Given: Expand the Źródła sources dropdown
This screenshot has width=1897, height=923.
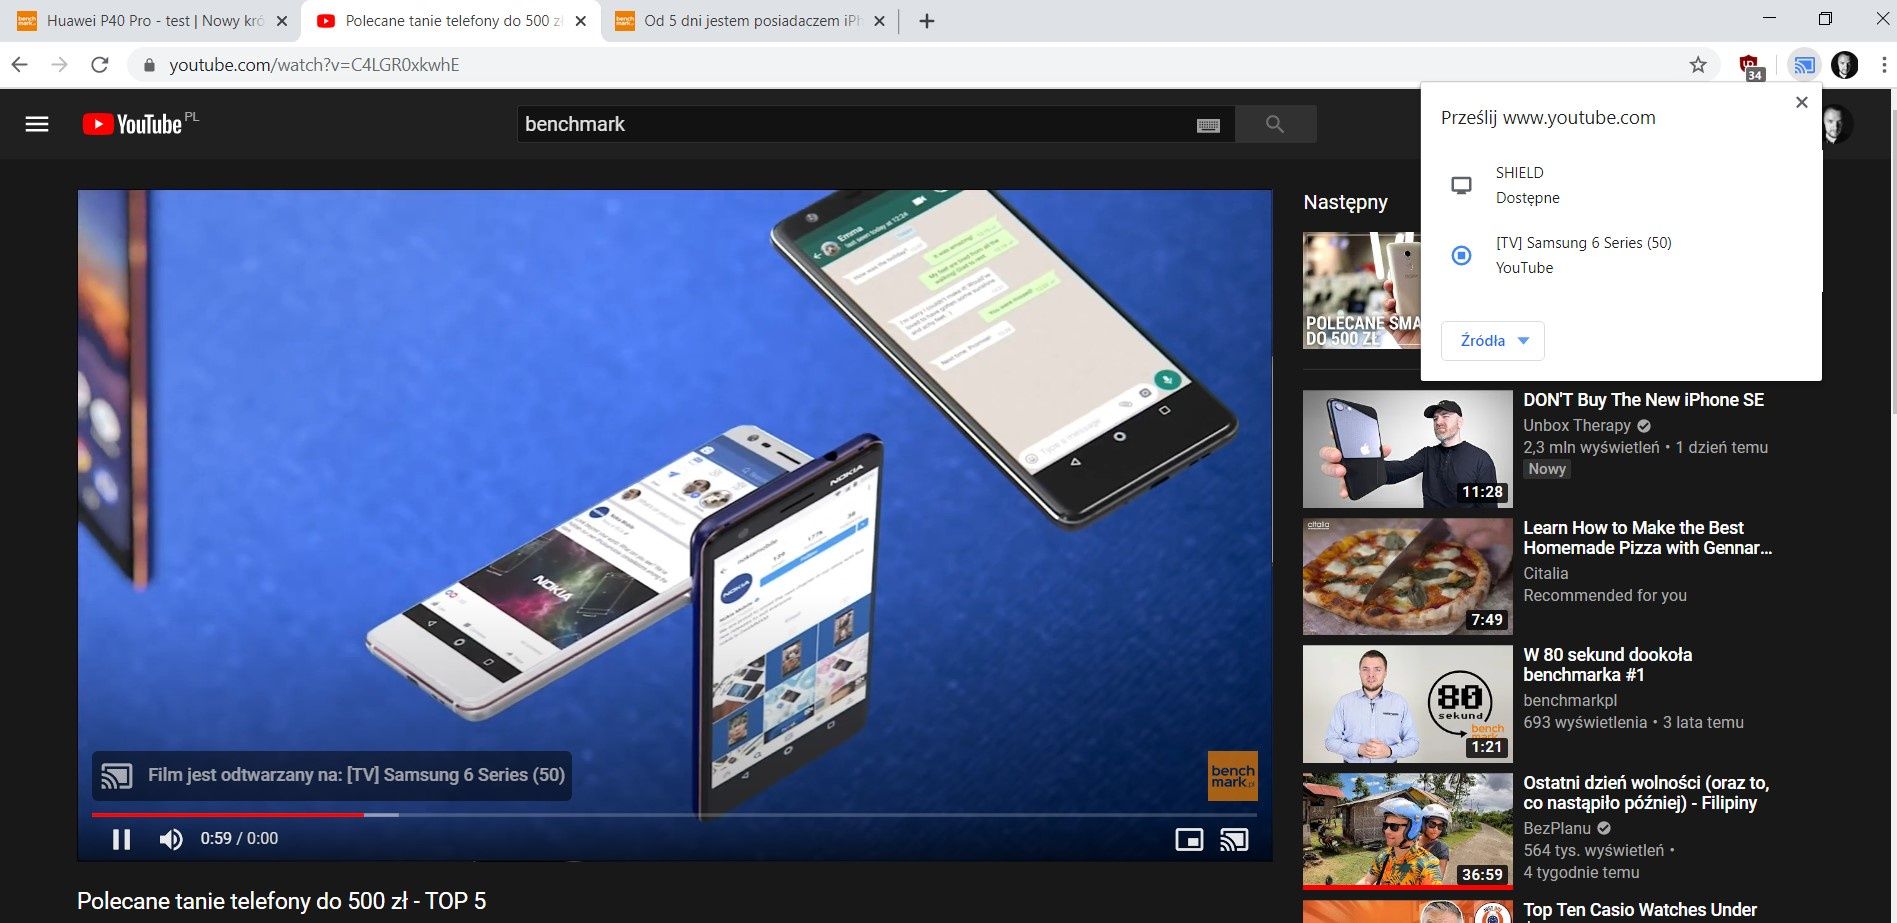Looking at the screenshot, I should pos(1493,341).
